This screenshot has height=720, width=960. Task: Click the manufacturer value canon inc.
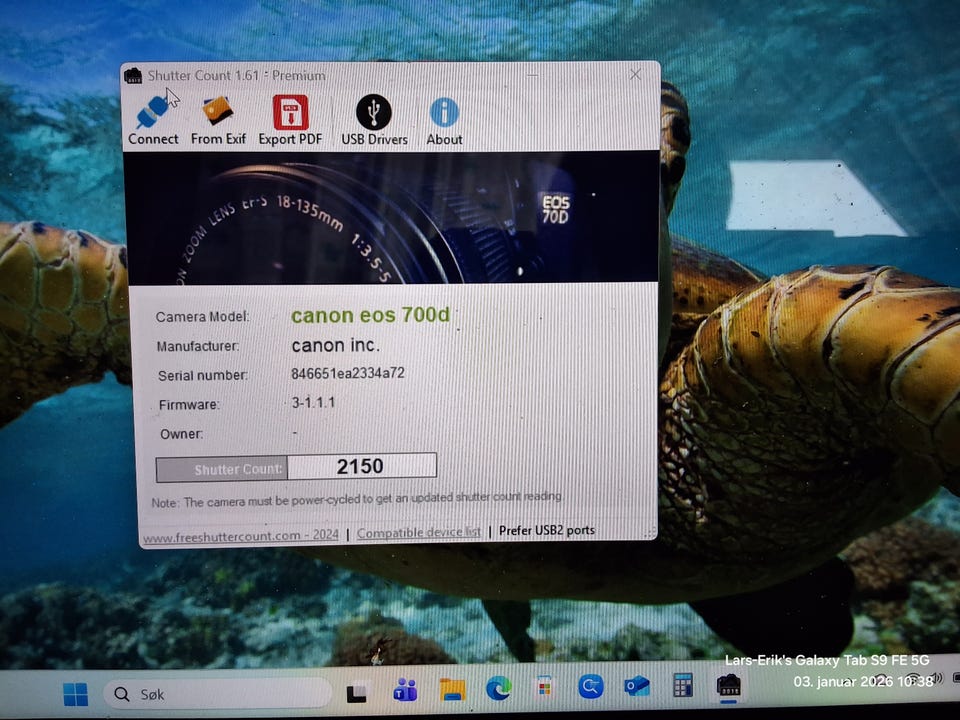point(336,345)
